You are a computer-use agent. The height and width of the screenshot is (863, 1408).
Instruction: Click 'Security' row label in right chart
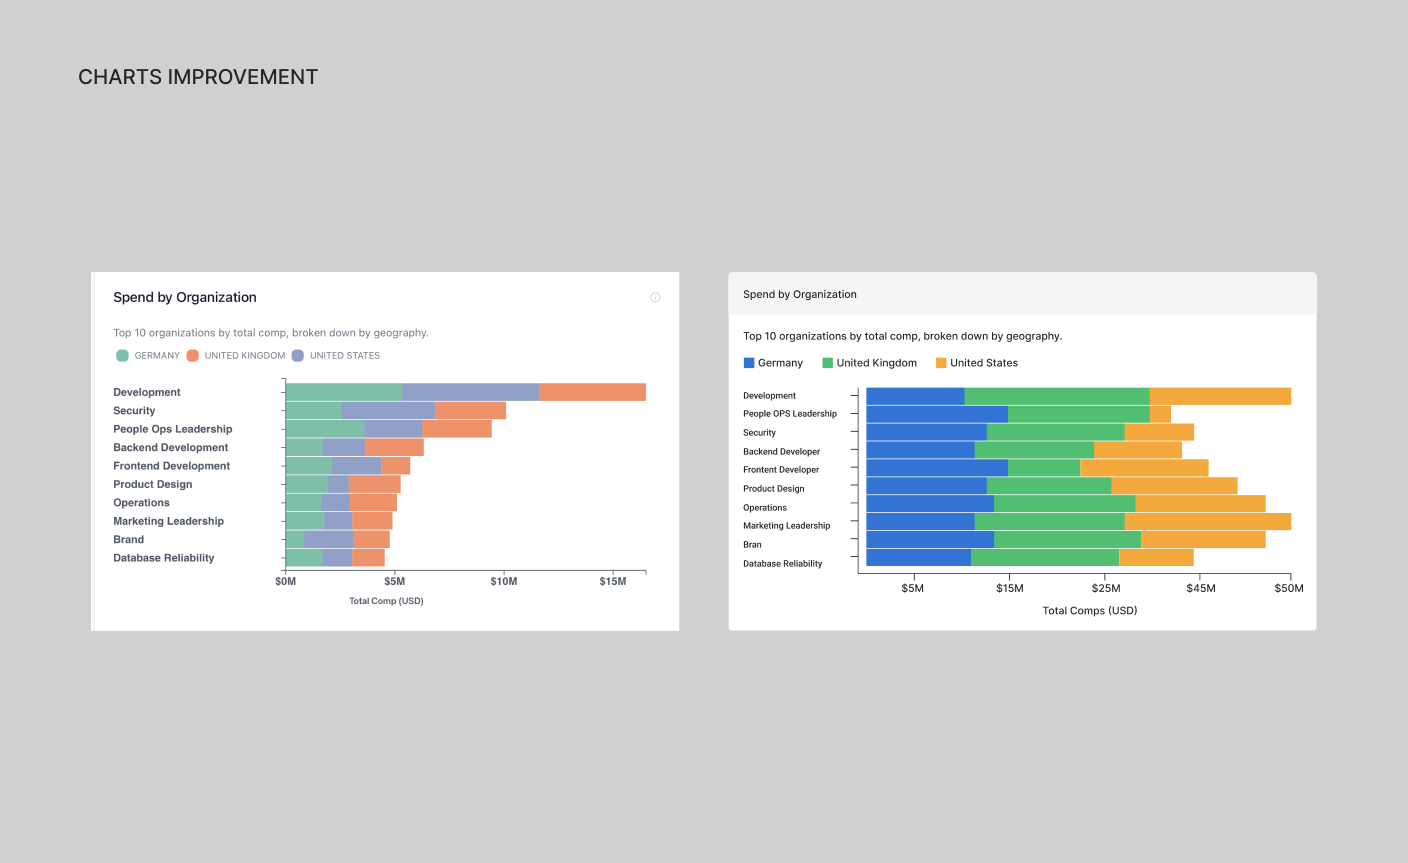coord(760,433)
